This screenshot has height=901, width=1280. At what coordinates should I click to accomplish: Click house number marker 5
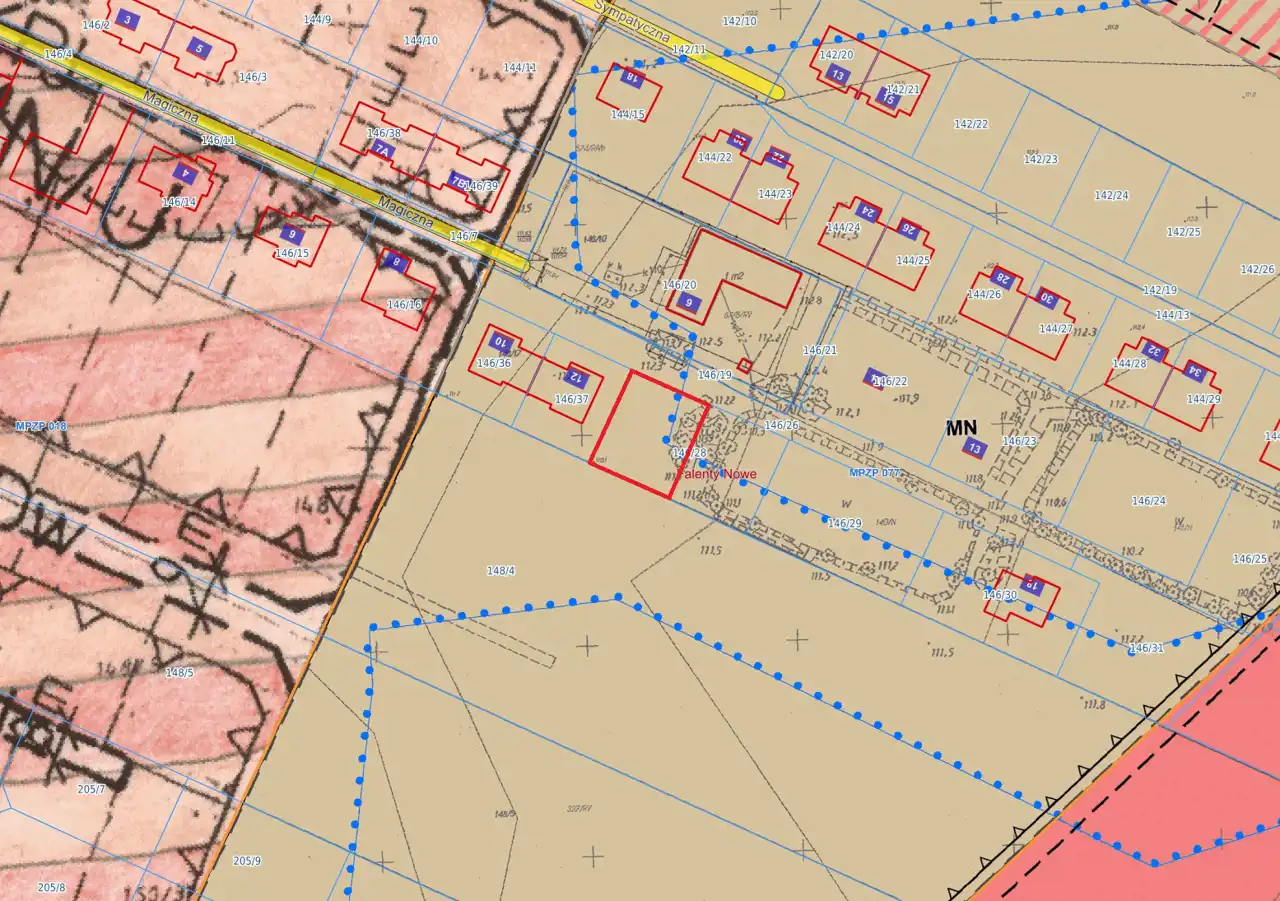coord(199,48)
